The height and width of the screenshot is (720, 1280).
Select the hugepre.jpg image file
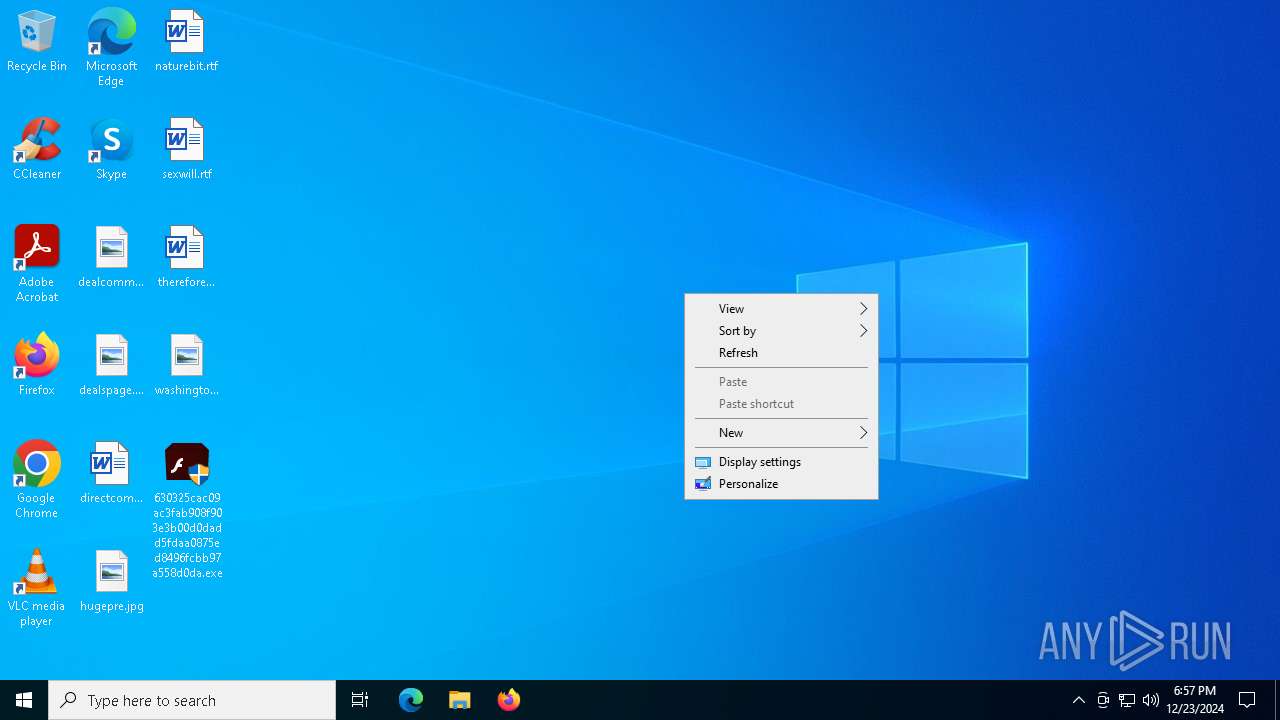click(x=111, y=581)
